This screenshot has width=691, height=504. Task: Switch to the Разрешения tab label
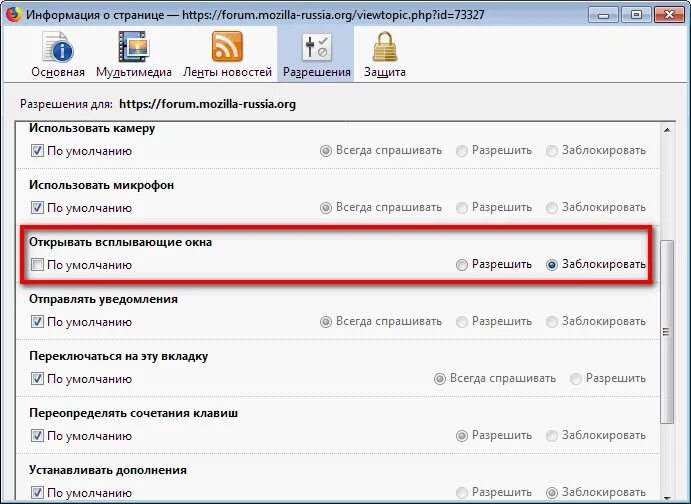coord(316,72)
